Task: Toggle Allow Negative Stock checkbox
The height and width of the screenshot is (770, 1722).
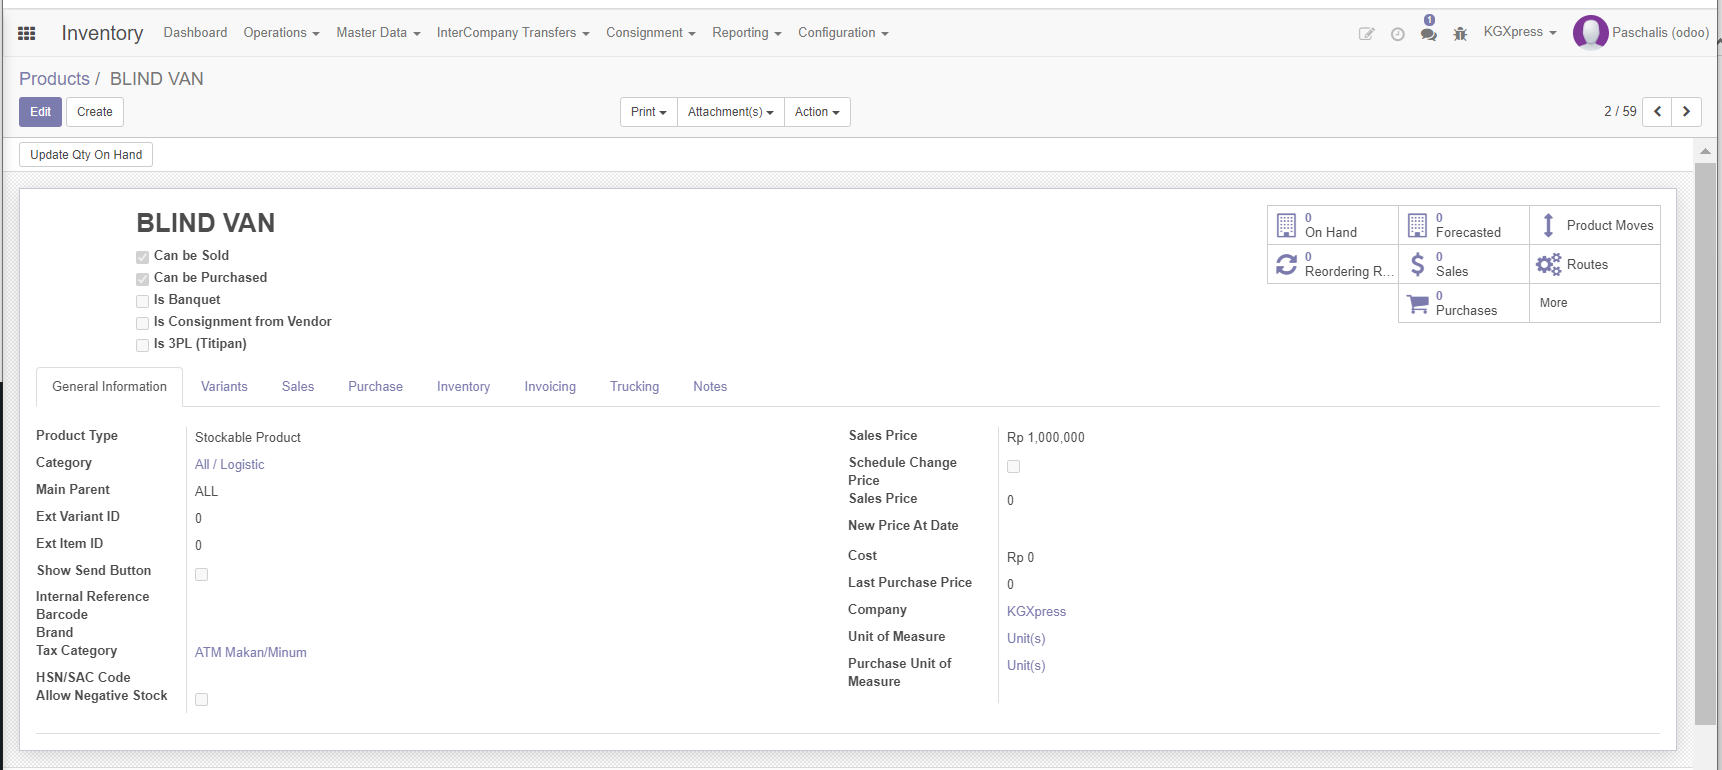Action: [201, 699]
